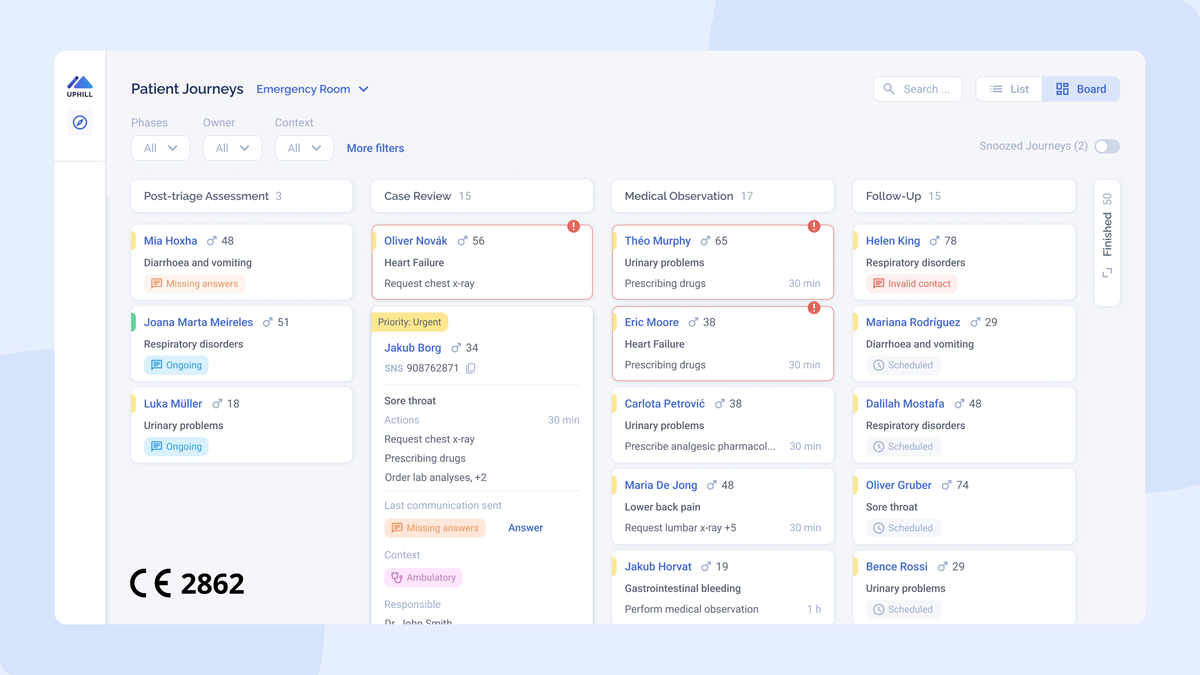Click red alert icon on Oliver Novák card
Viewport: 1200px width, 675px height.
(x=573, y=226)
